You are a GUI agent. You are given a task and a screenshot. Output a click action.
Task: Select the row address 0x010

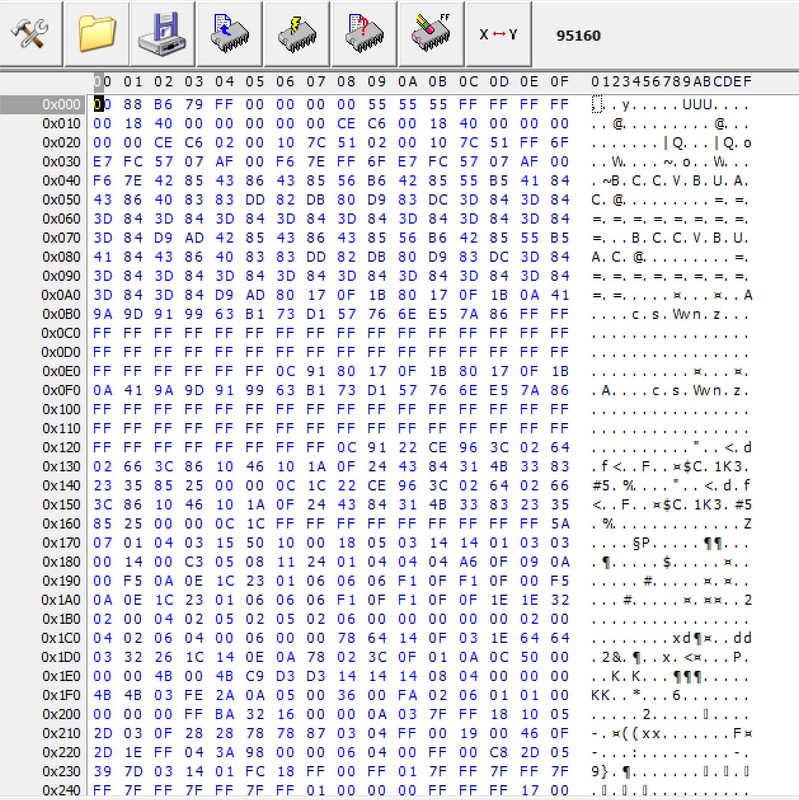62,123
